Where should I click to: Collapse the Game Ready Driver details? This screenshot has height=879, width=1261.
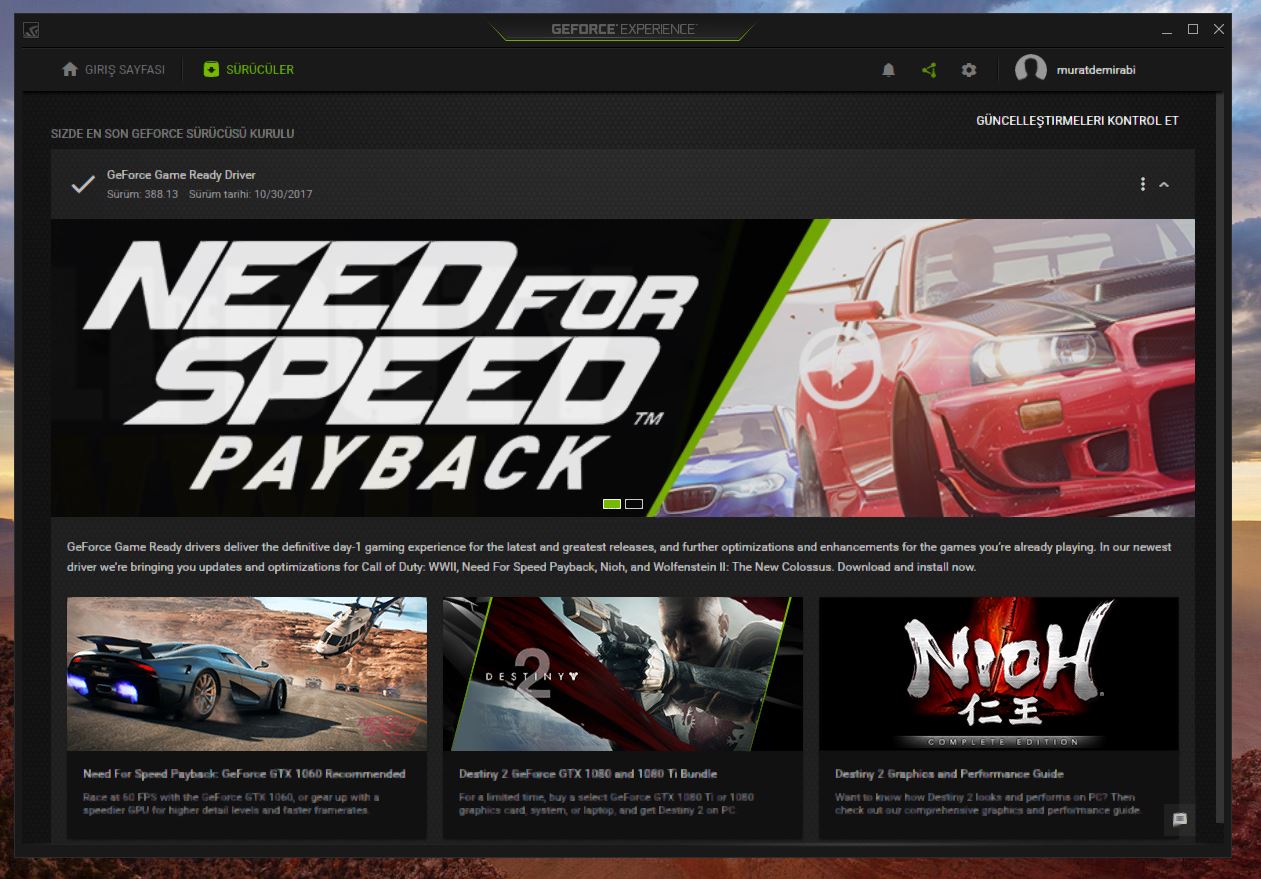(1164, 184)
